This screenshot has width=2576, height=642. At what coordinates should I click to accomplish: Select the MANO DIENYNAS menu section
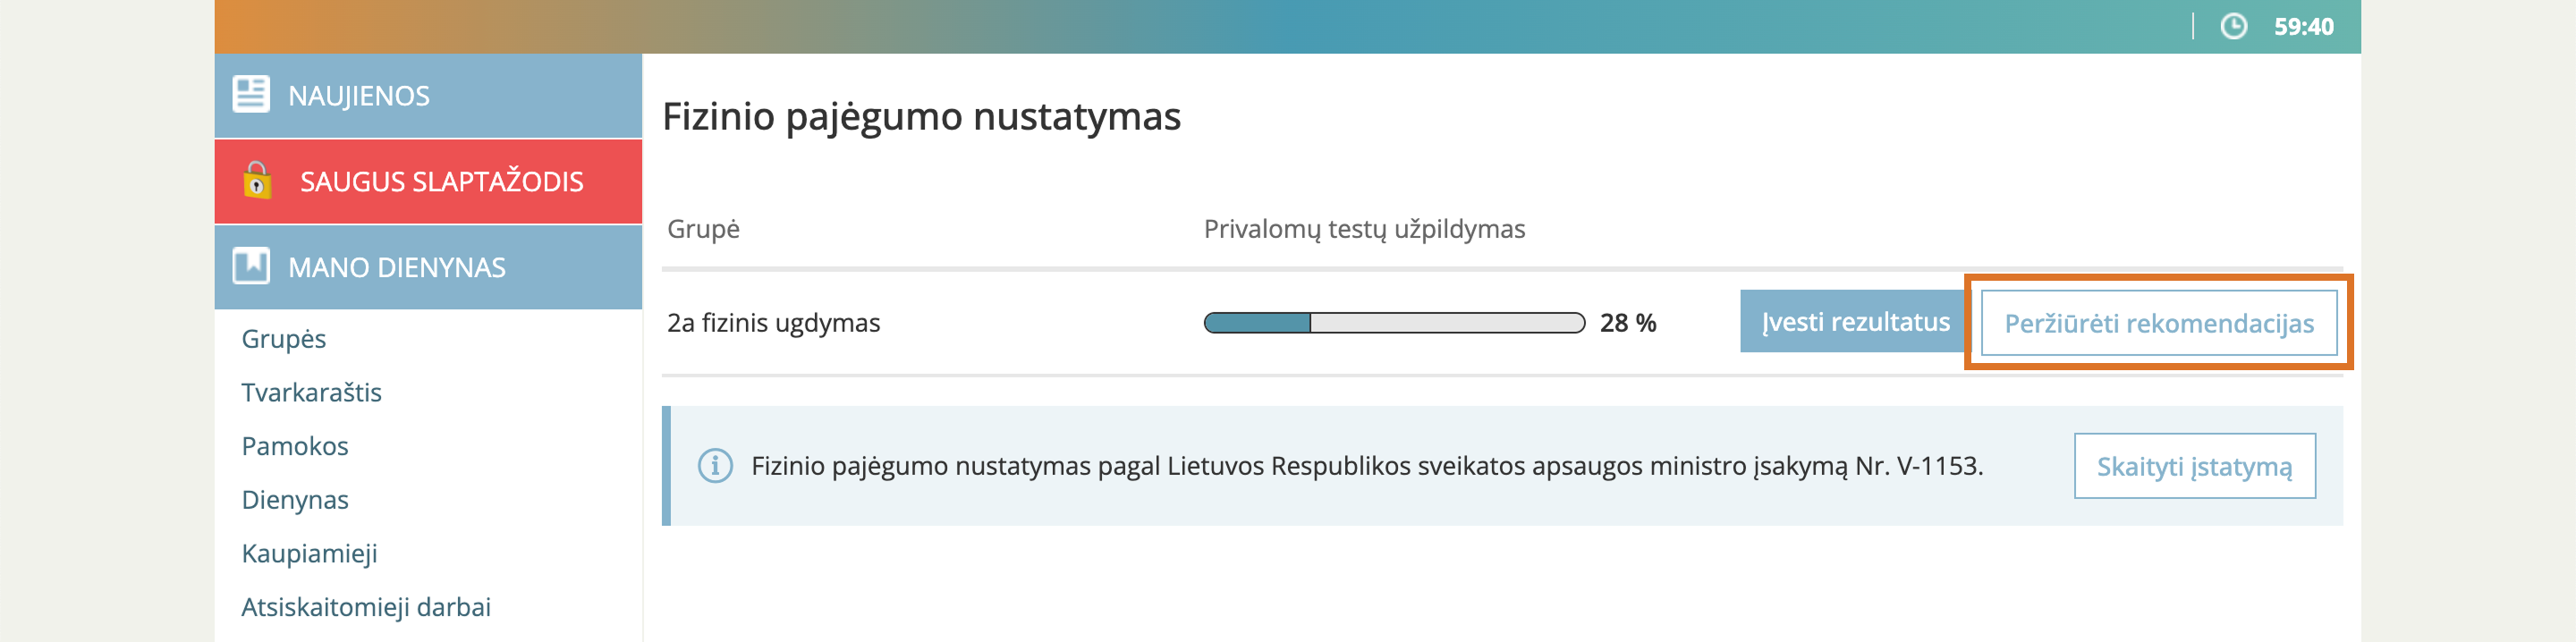click(396, 268)
